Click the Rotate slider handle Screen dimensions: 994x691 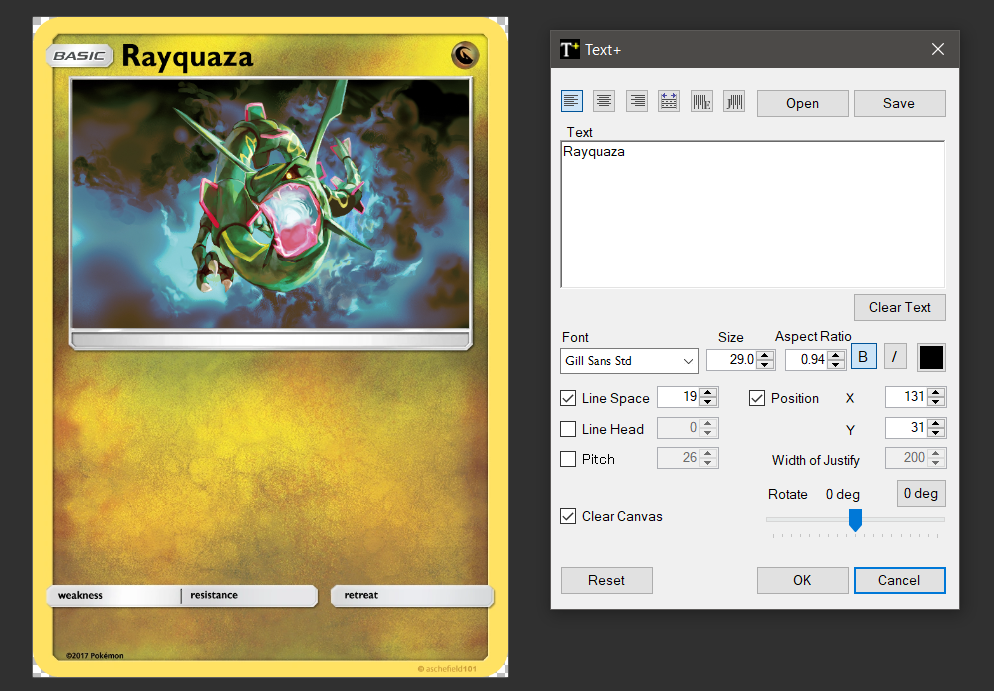pos(855,520)
